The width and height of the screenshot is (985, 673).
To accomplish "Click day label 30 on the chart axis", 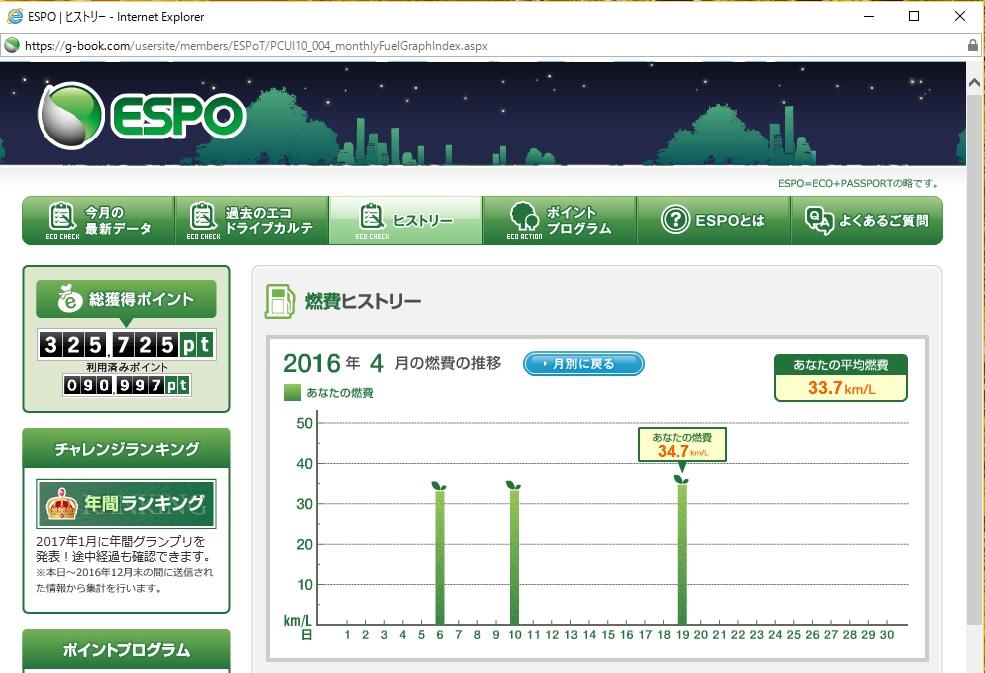I will pos(886,635).
